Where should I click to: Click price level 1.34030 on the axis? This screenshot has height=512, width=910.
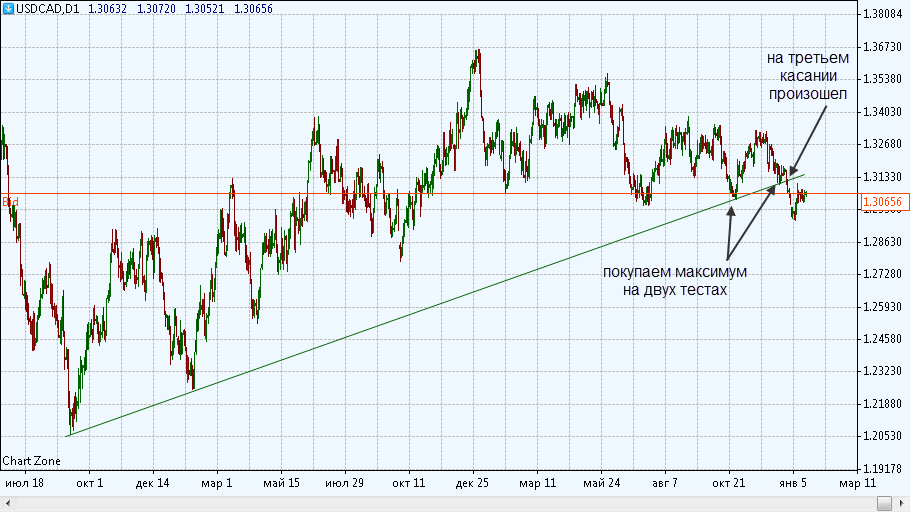883,111
